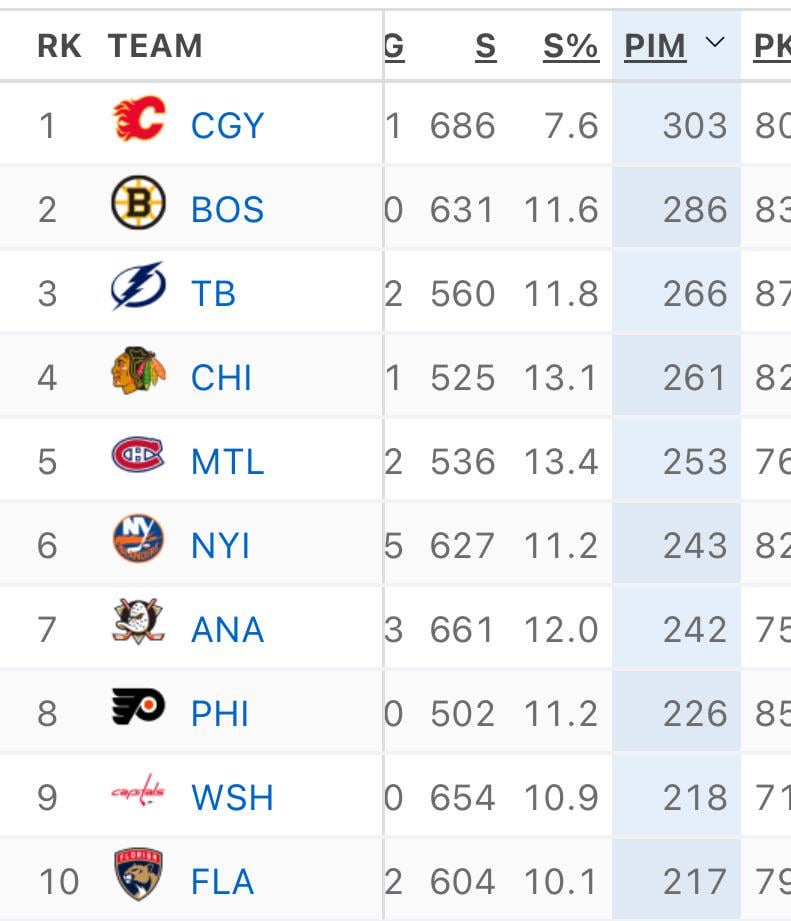This screenshot has width=791, height=921.
Task: Click the New York Islanders logo
Action: point(138,543)
